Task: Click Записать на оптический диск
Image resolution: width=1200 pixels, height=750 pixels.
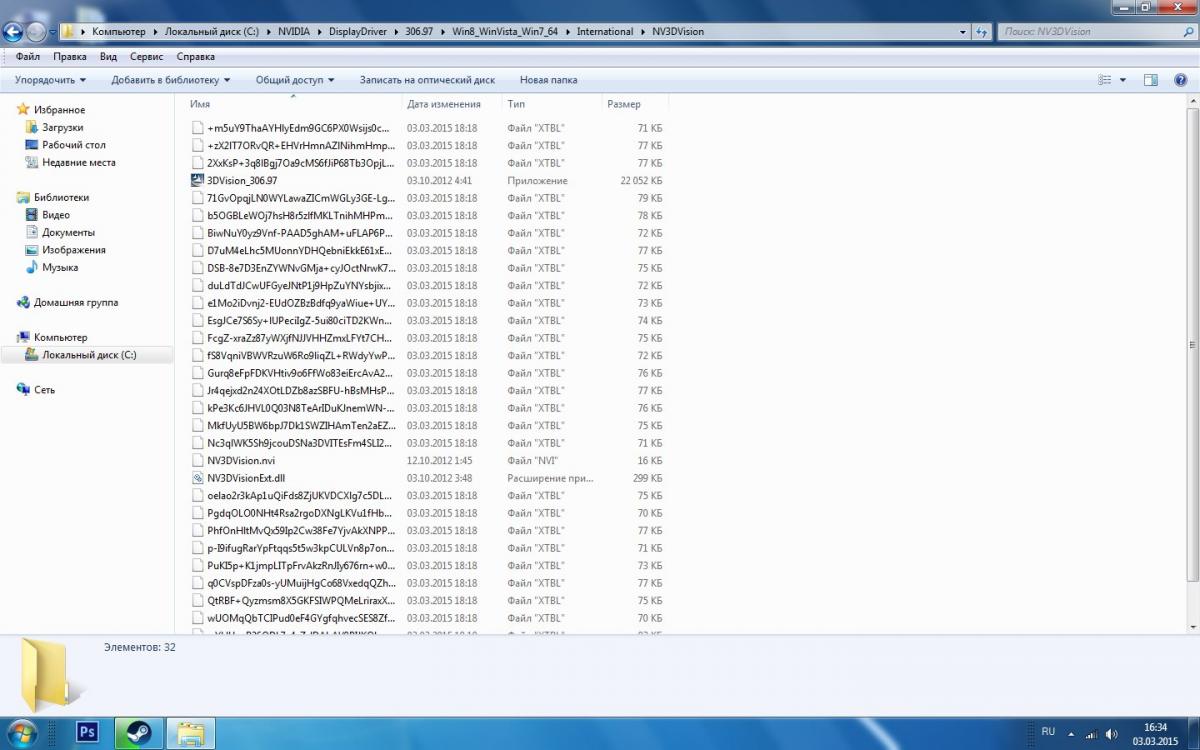Action: click(x=427, y=80)
